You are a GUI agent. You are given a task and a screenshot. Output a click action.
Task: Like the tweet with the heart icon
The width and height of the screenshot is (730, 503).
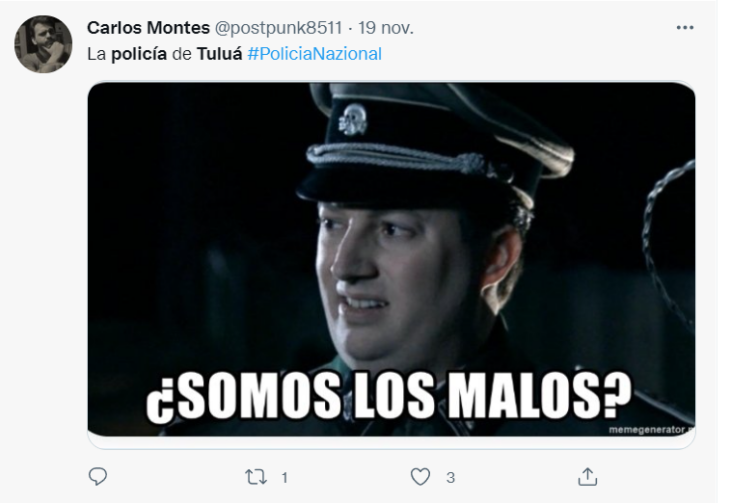pos(420,477)
